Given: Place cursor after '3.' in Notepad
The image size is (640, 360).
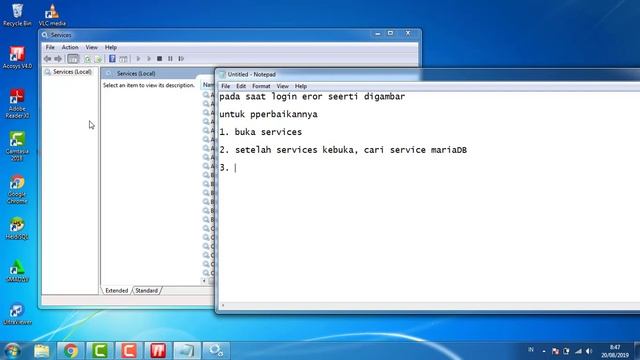Looking at the screenshot, I should pyautogui.click(x=236, y=168).
